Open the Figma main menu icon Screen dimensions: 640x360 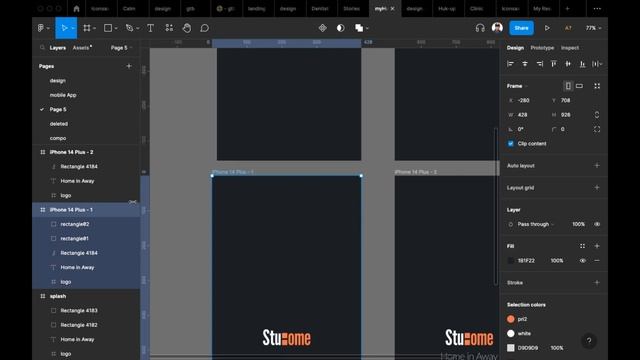coord(41,28)
